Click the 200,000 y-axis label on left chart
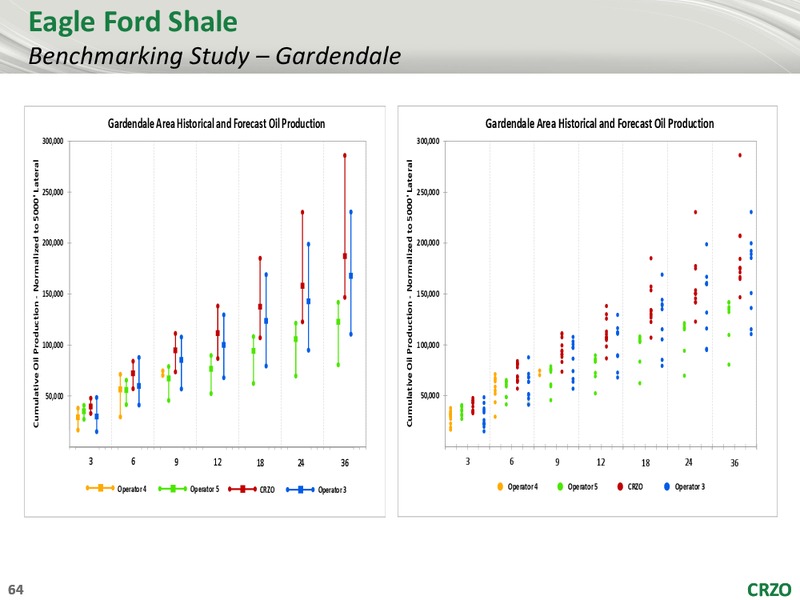Viewport: 800px width, 600px height. coord(53,243)
